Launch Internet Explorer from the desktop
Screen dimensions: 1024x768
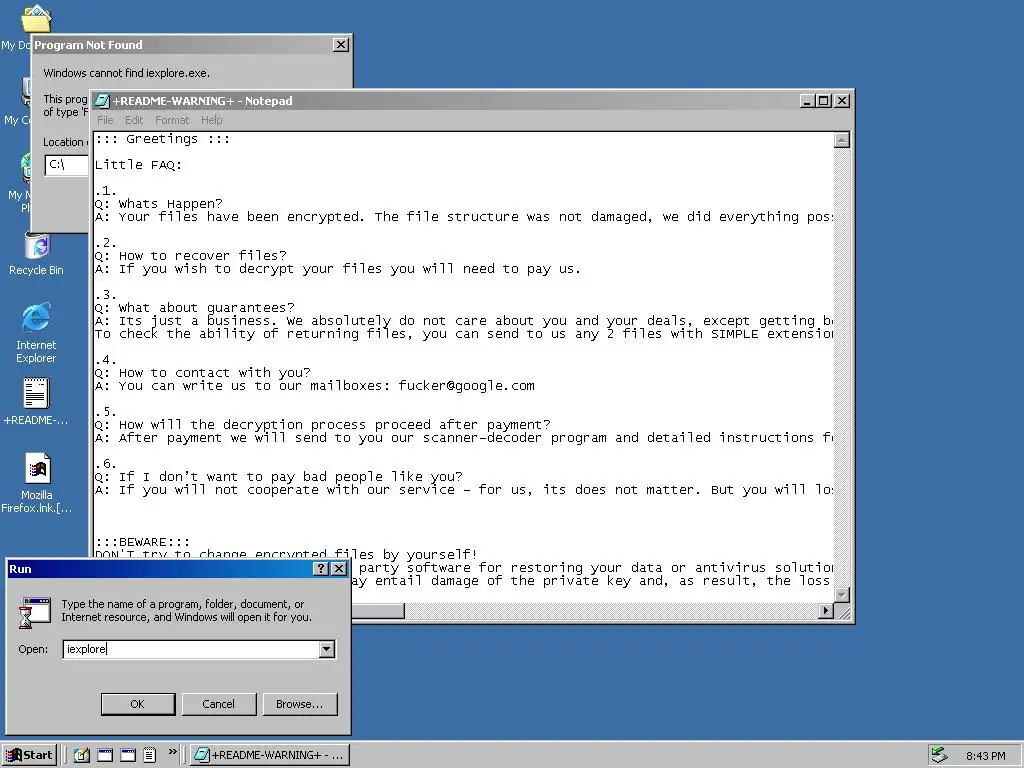pos(37,318)
